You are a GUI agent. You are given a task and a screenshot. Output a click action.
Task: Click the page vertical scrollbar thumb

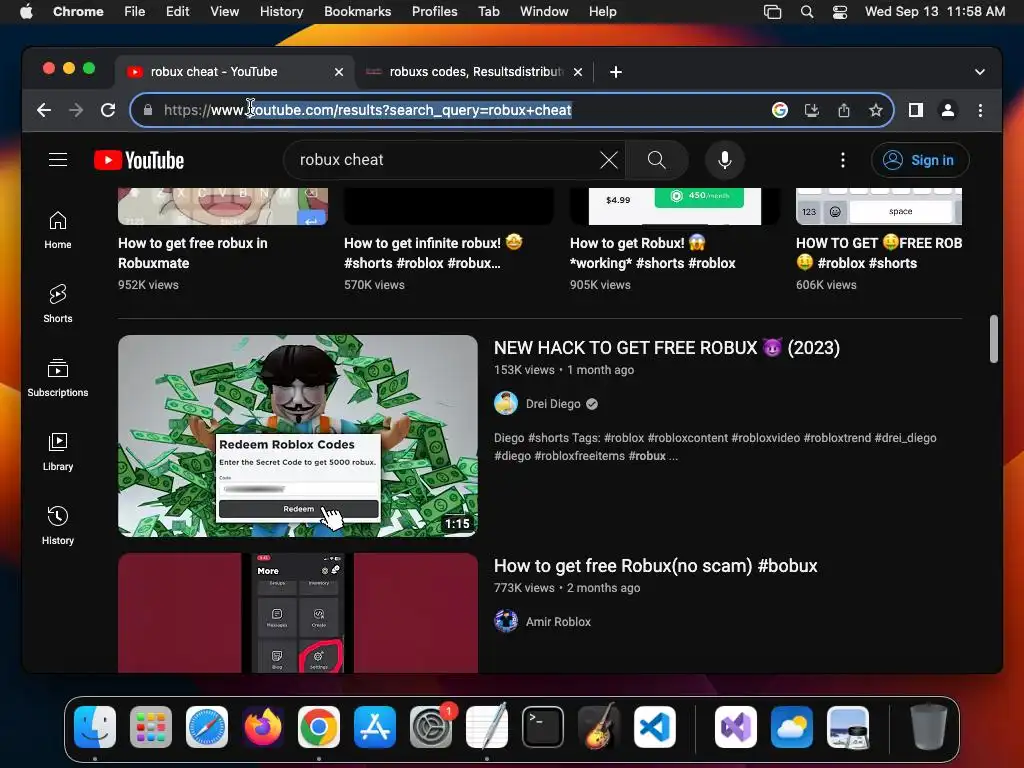click(993, 338)
